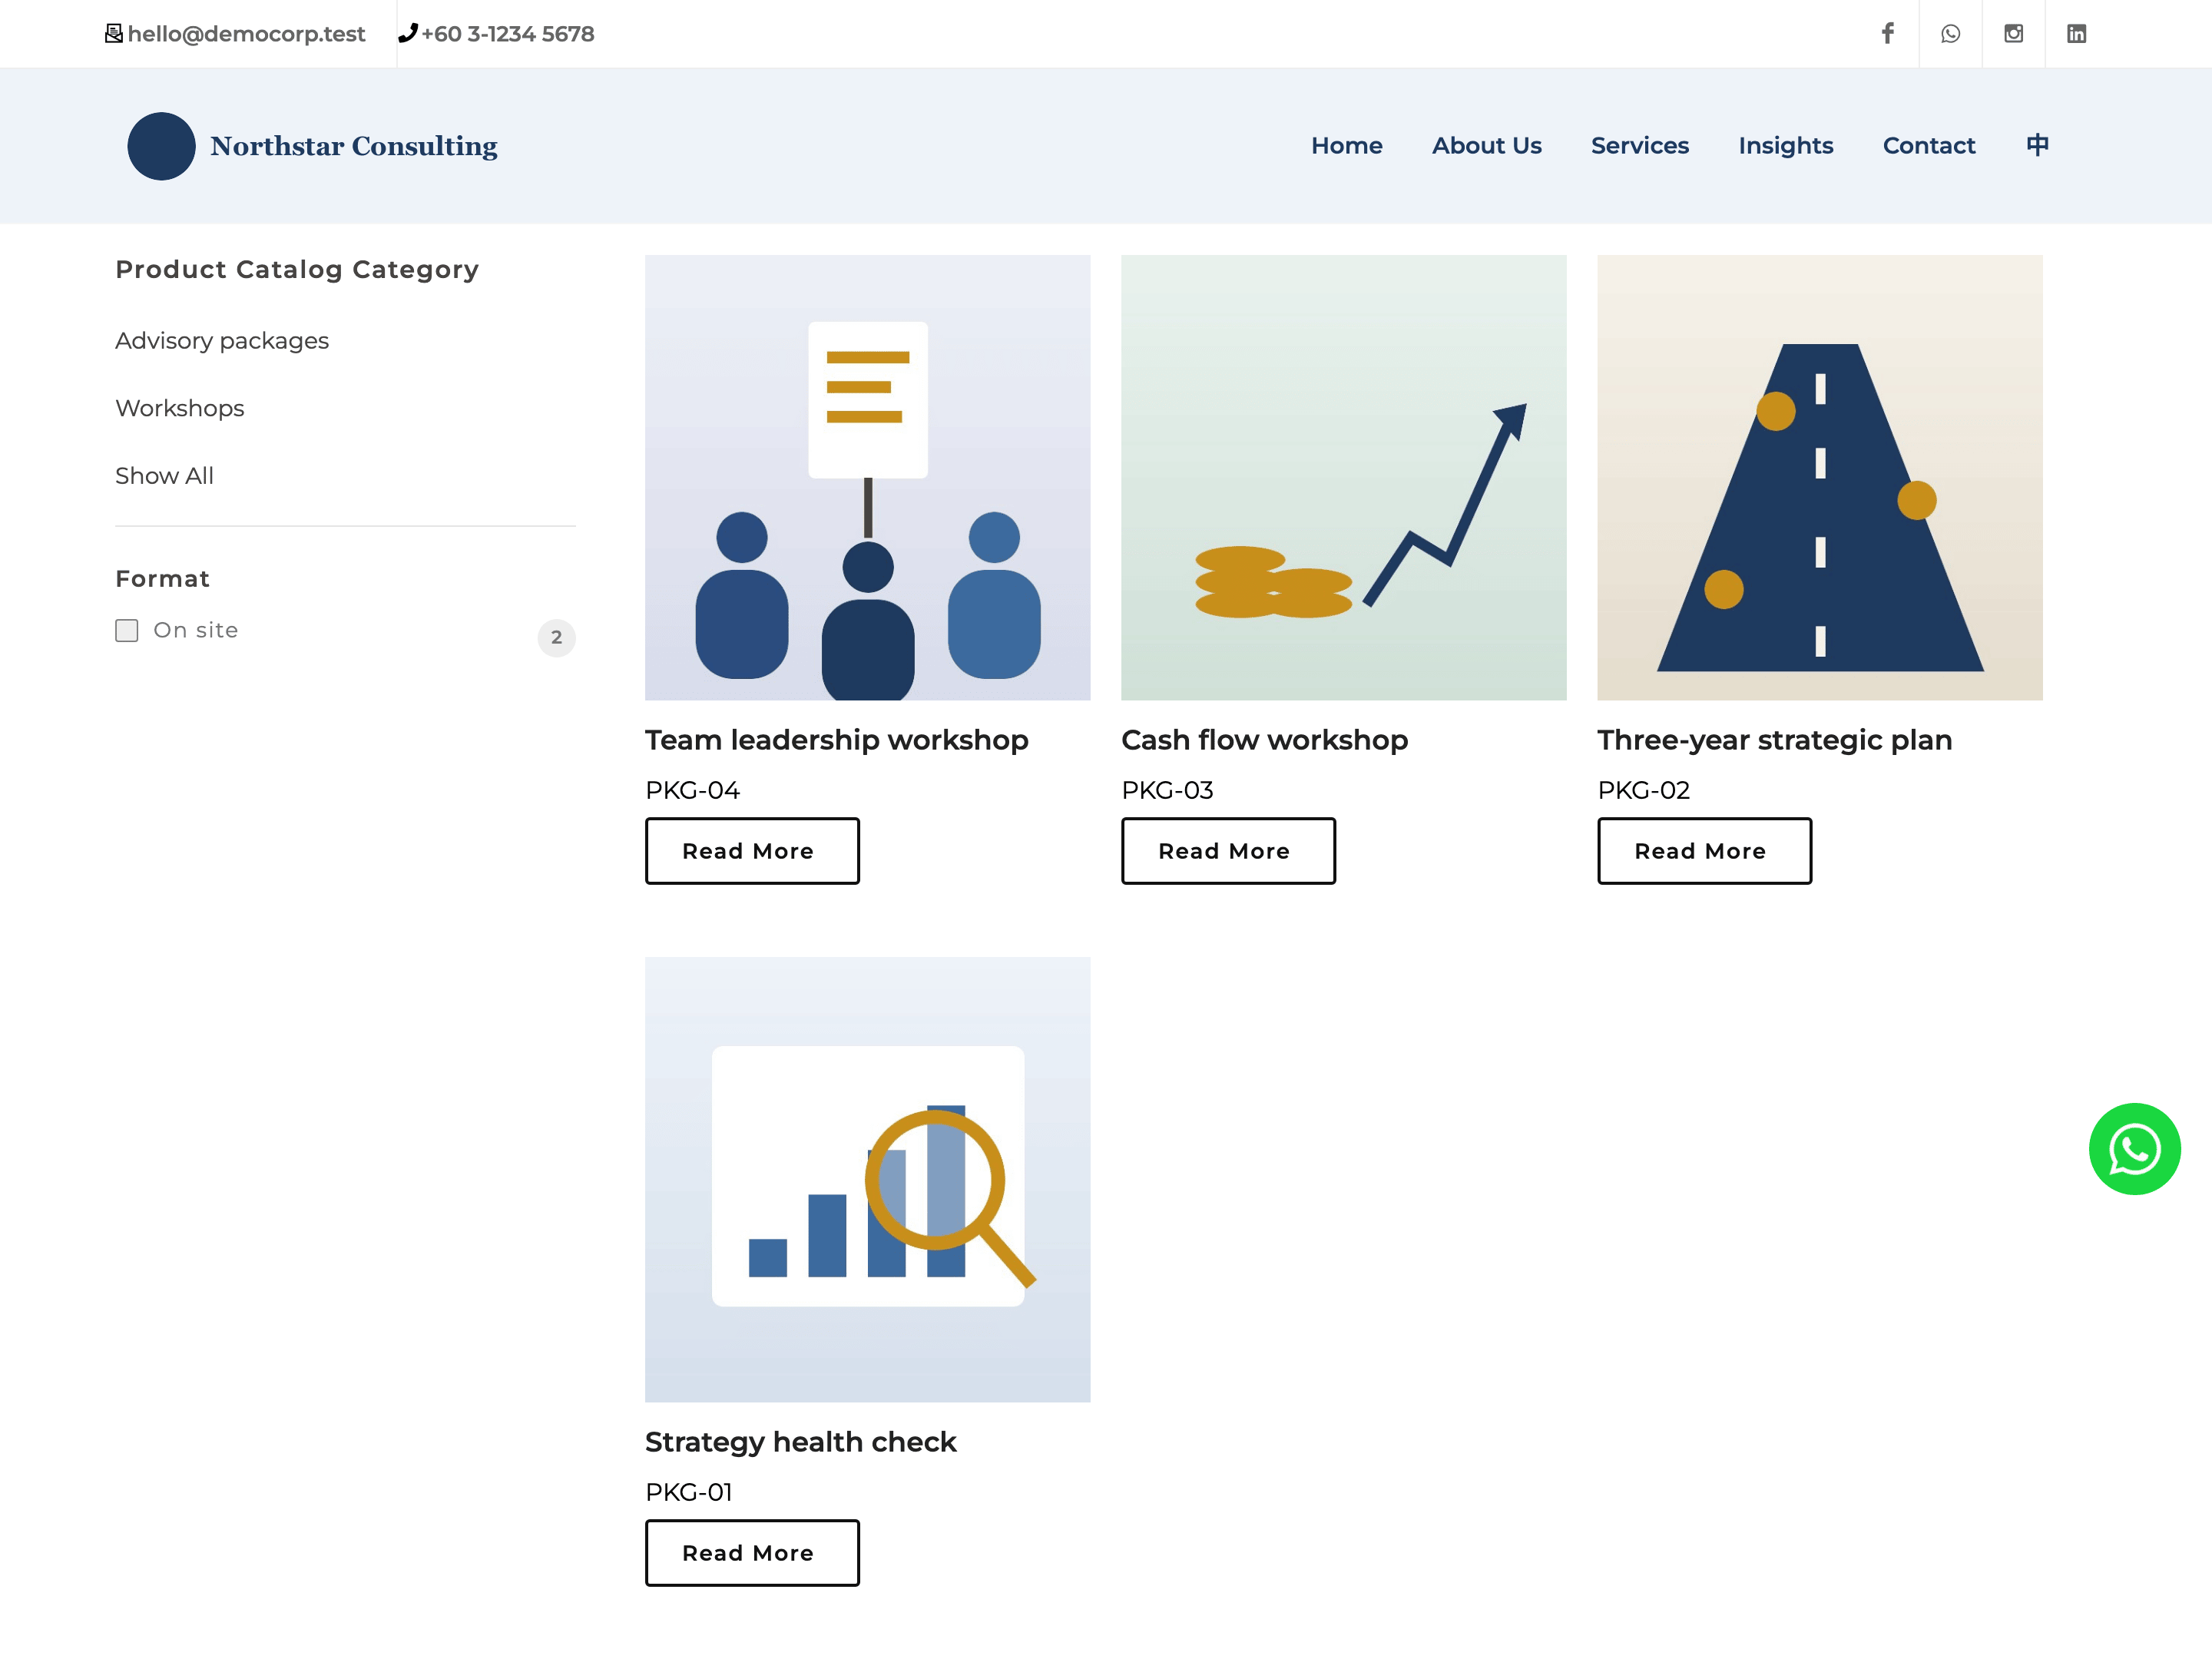Open the Services menu item

coord(1639,146)
